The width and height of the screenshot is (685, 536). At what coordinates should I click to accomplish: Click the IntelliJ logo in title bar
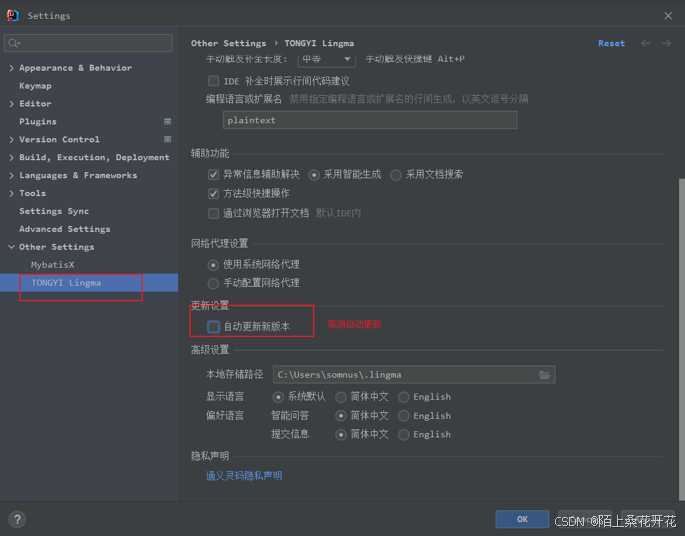[13, 15]
